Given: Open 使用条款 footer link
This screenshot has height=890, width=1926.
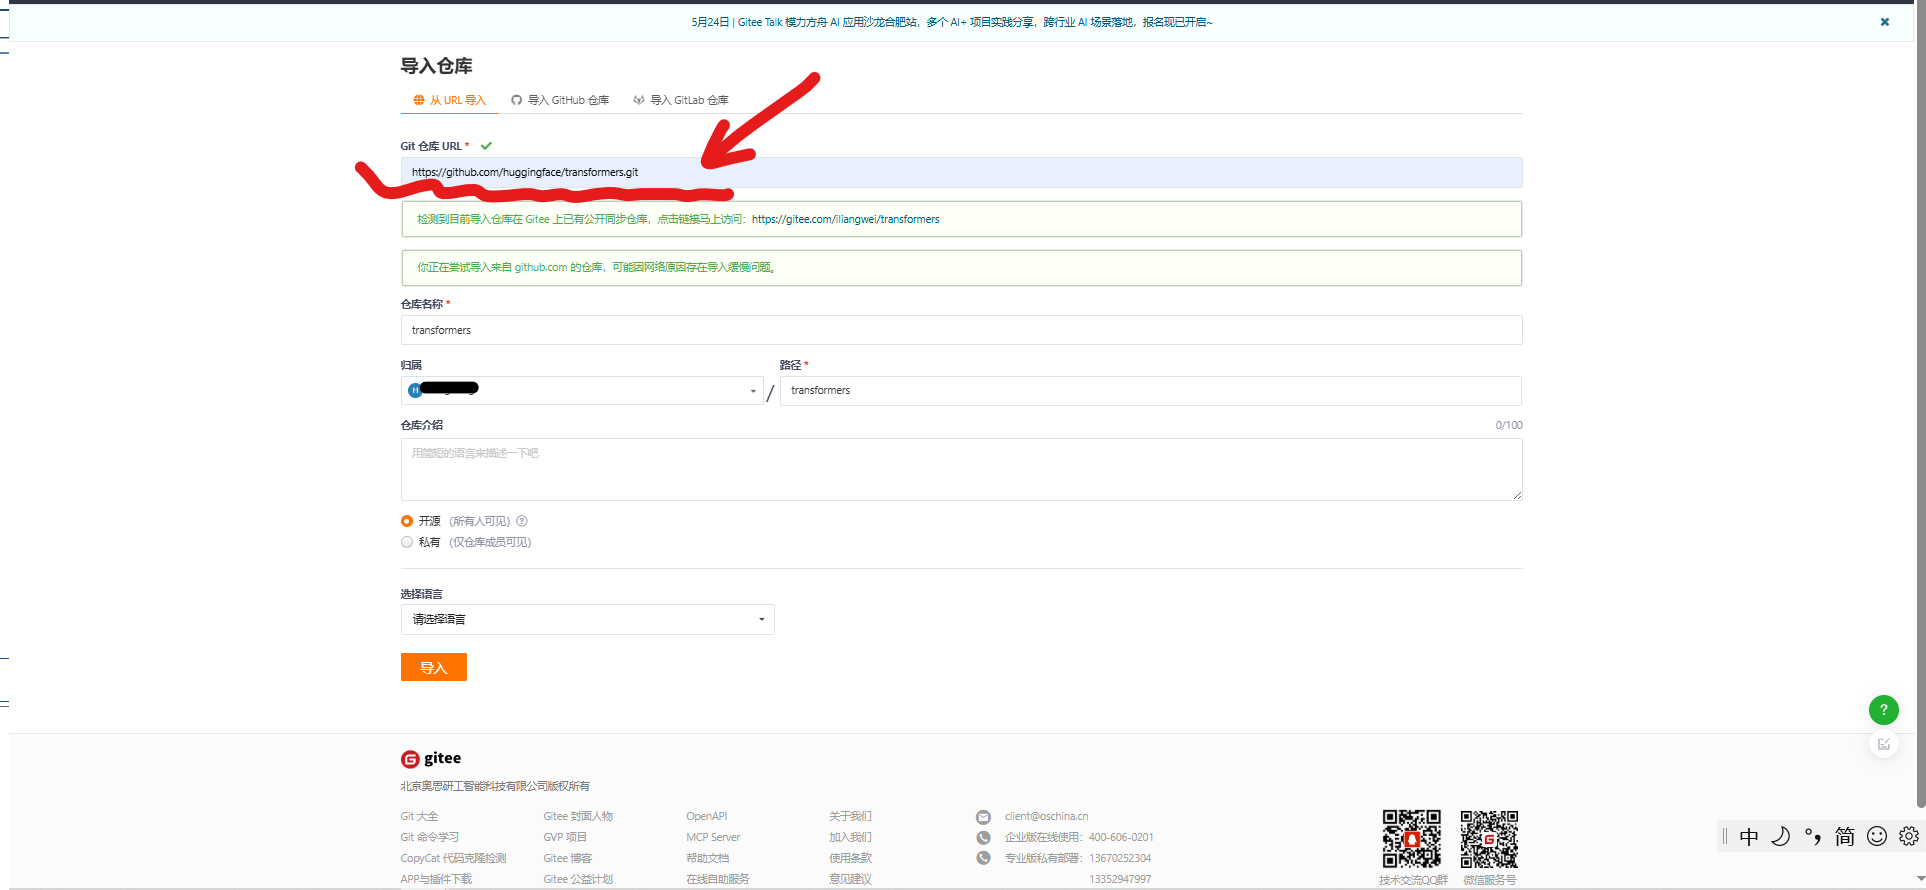Looking at the screenshot, I should [850, 858].
